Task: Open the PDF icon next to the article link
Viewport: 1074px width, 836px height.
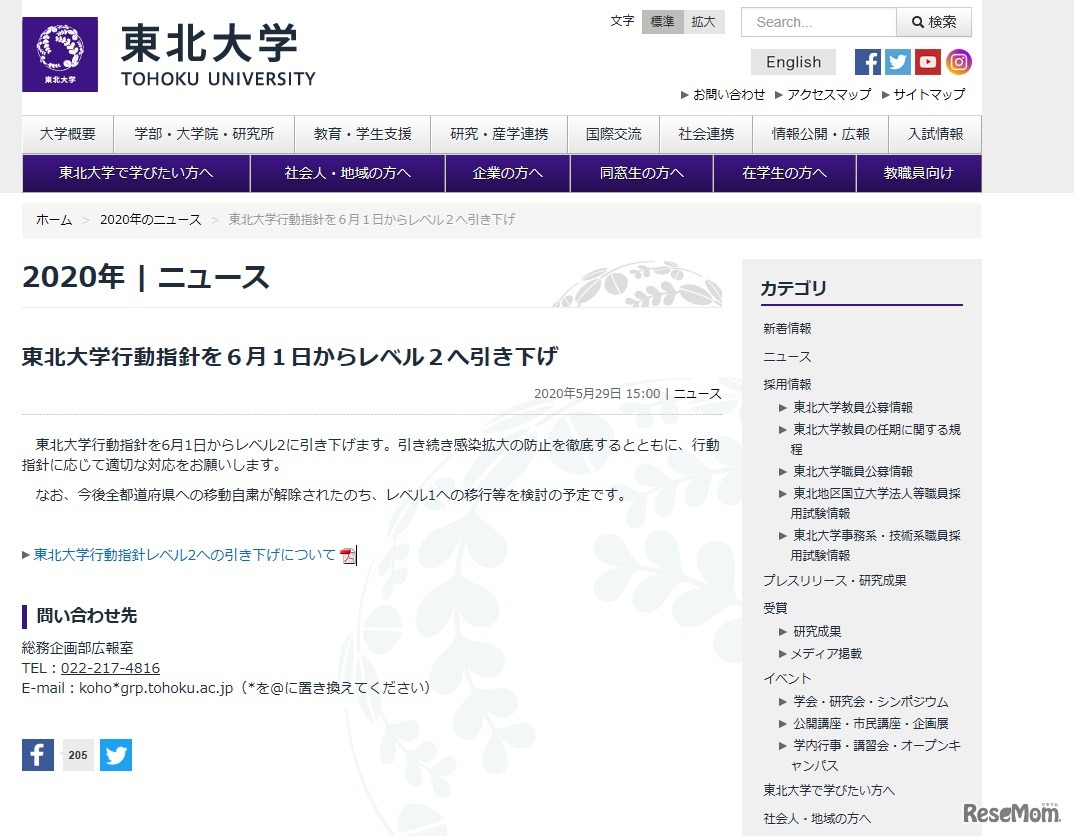Action: point(347,556)
